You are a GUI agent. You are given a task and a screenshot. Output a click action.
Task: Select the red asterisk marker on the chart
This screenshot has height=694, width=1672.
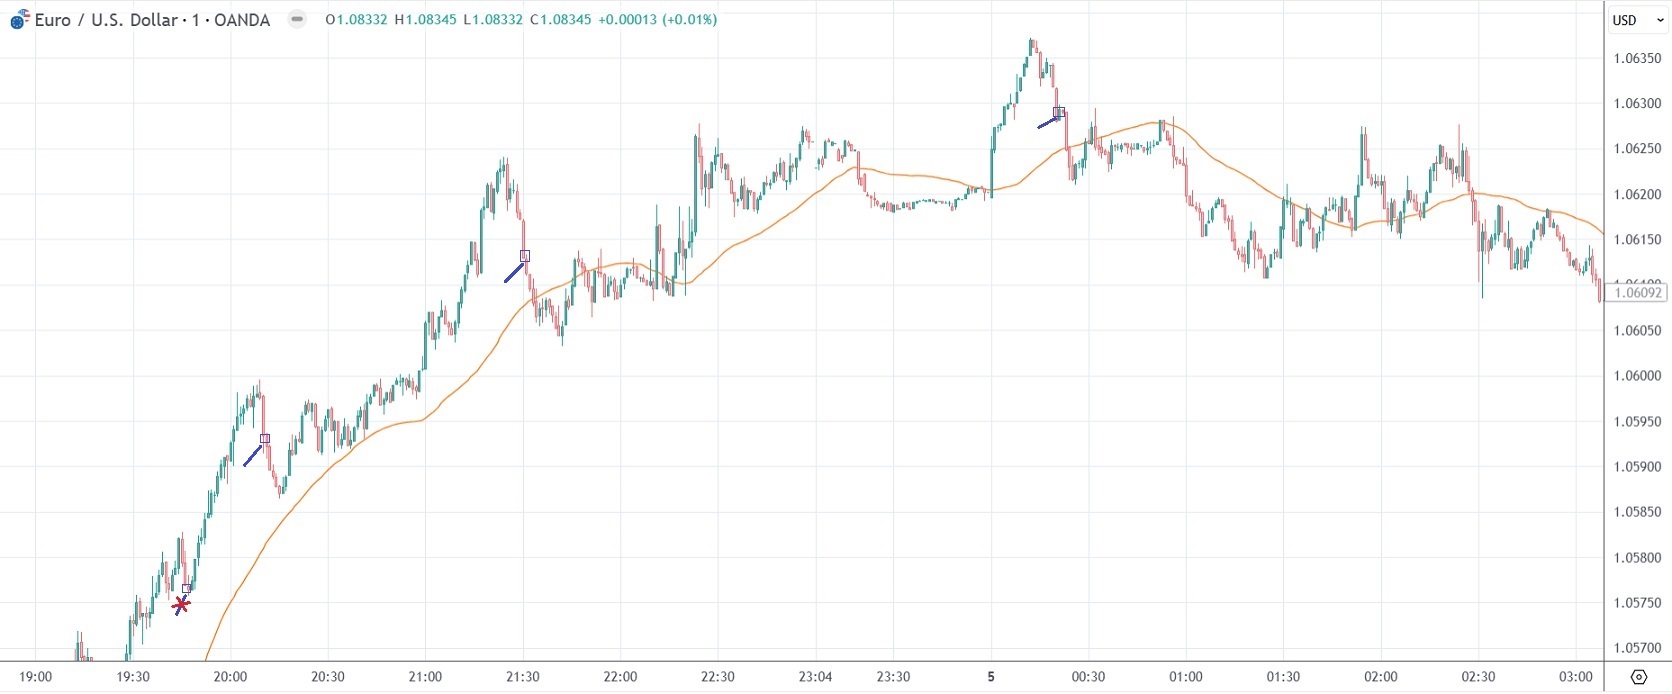pos(181,604)
